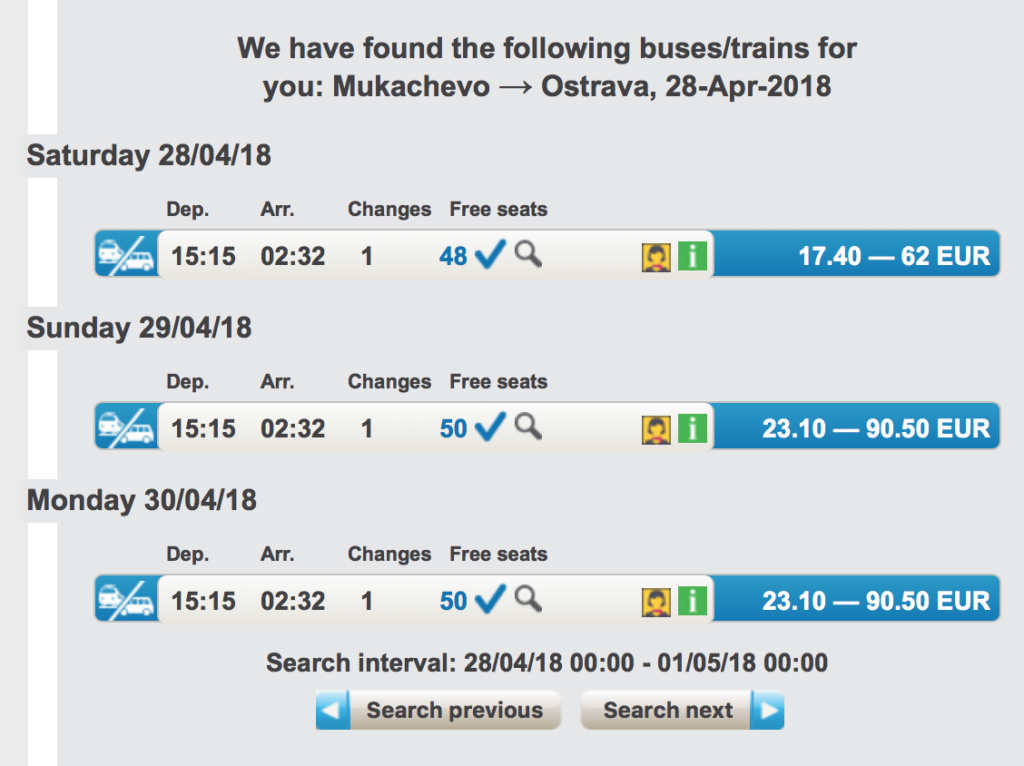Click the green info icon for Saturday
This screenshot has width=1024, height=766.
coord(692,257)
